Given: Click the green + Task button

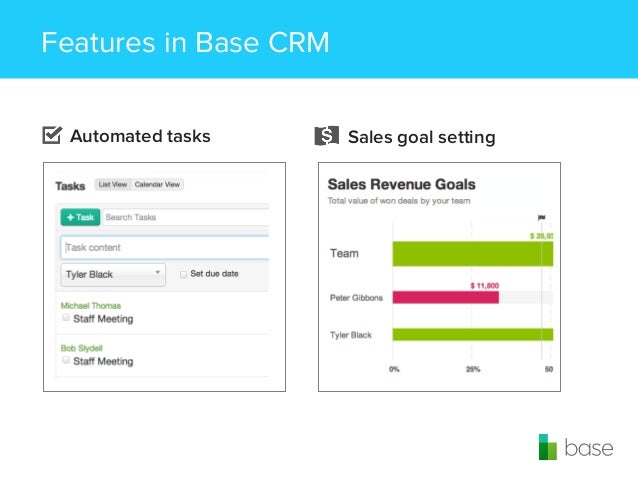Looking at the screenshot, I should (x=80, y=217).
